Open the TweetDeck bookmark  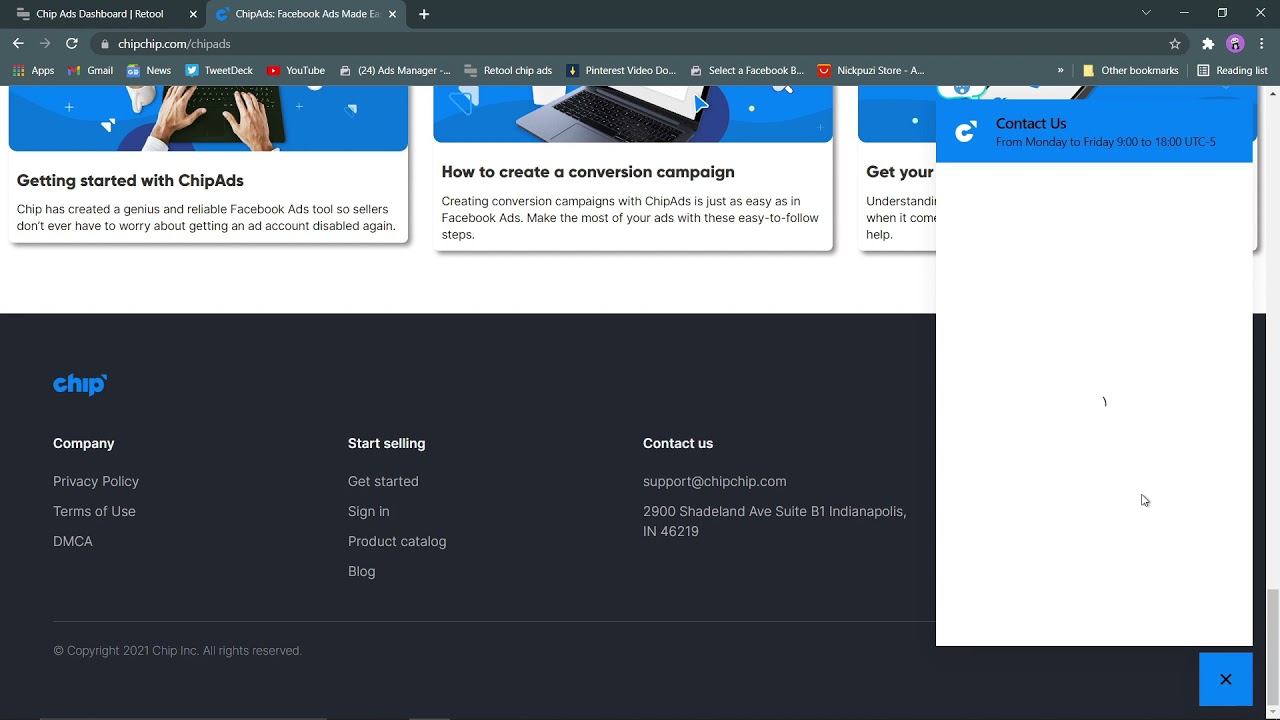(x=219, y=70)
